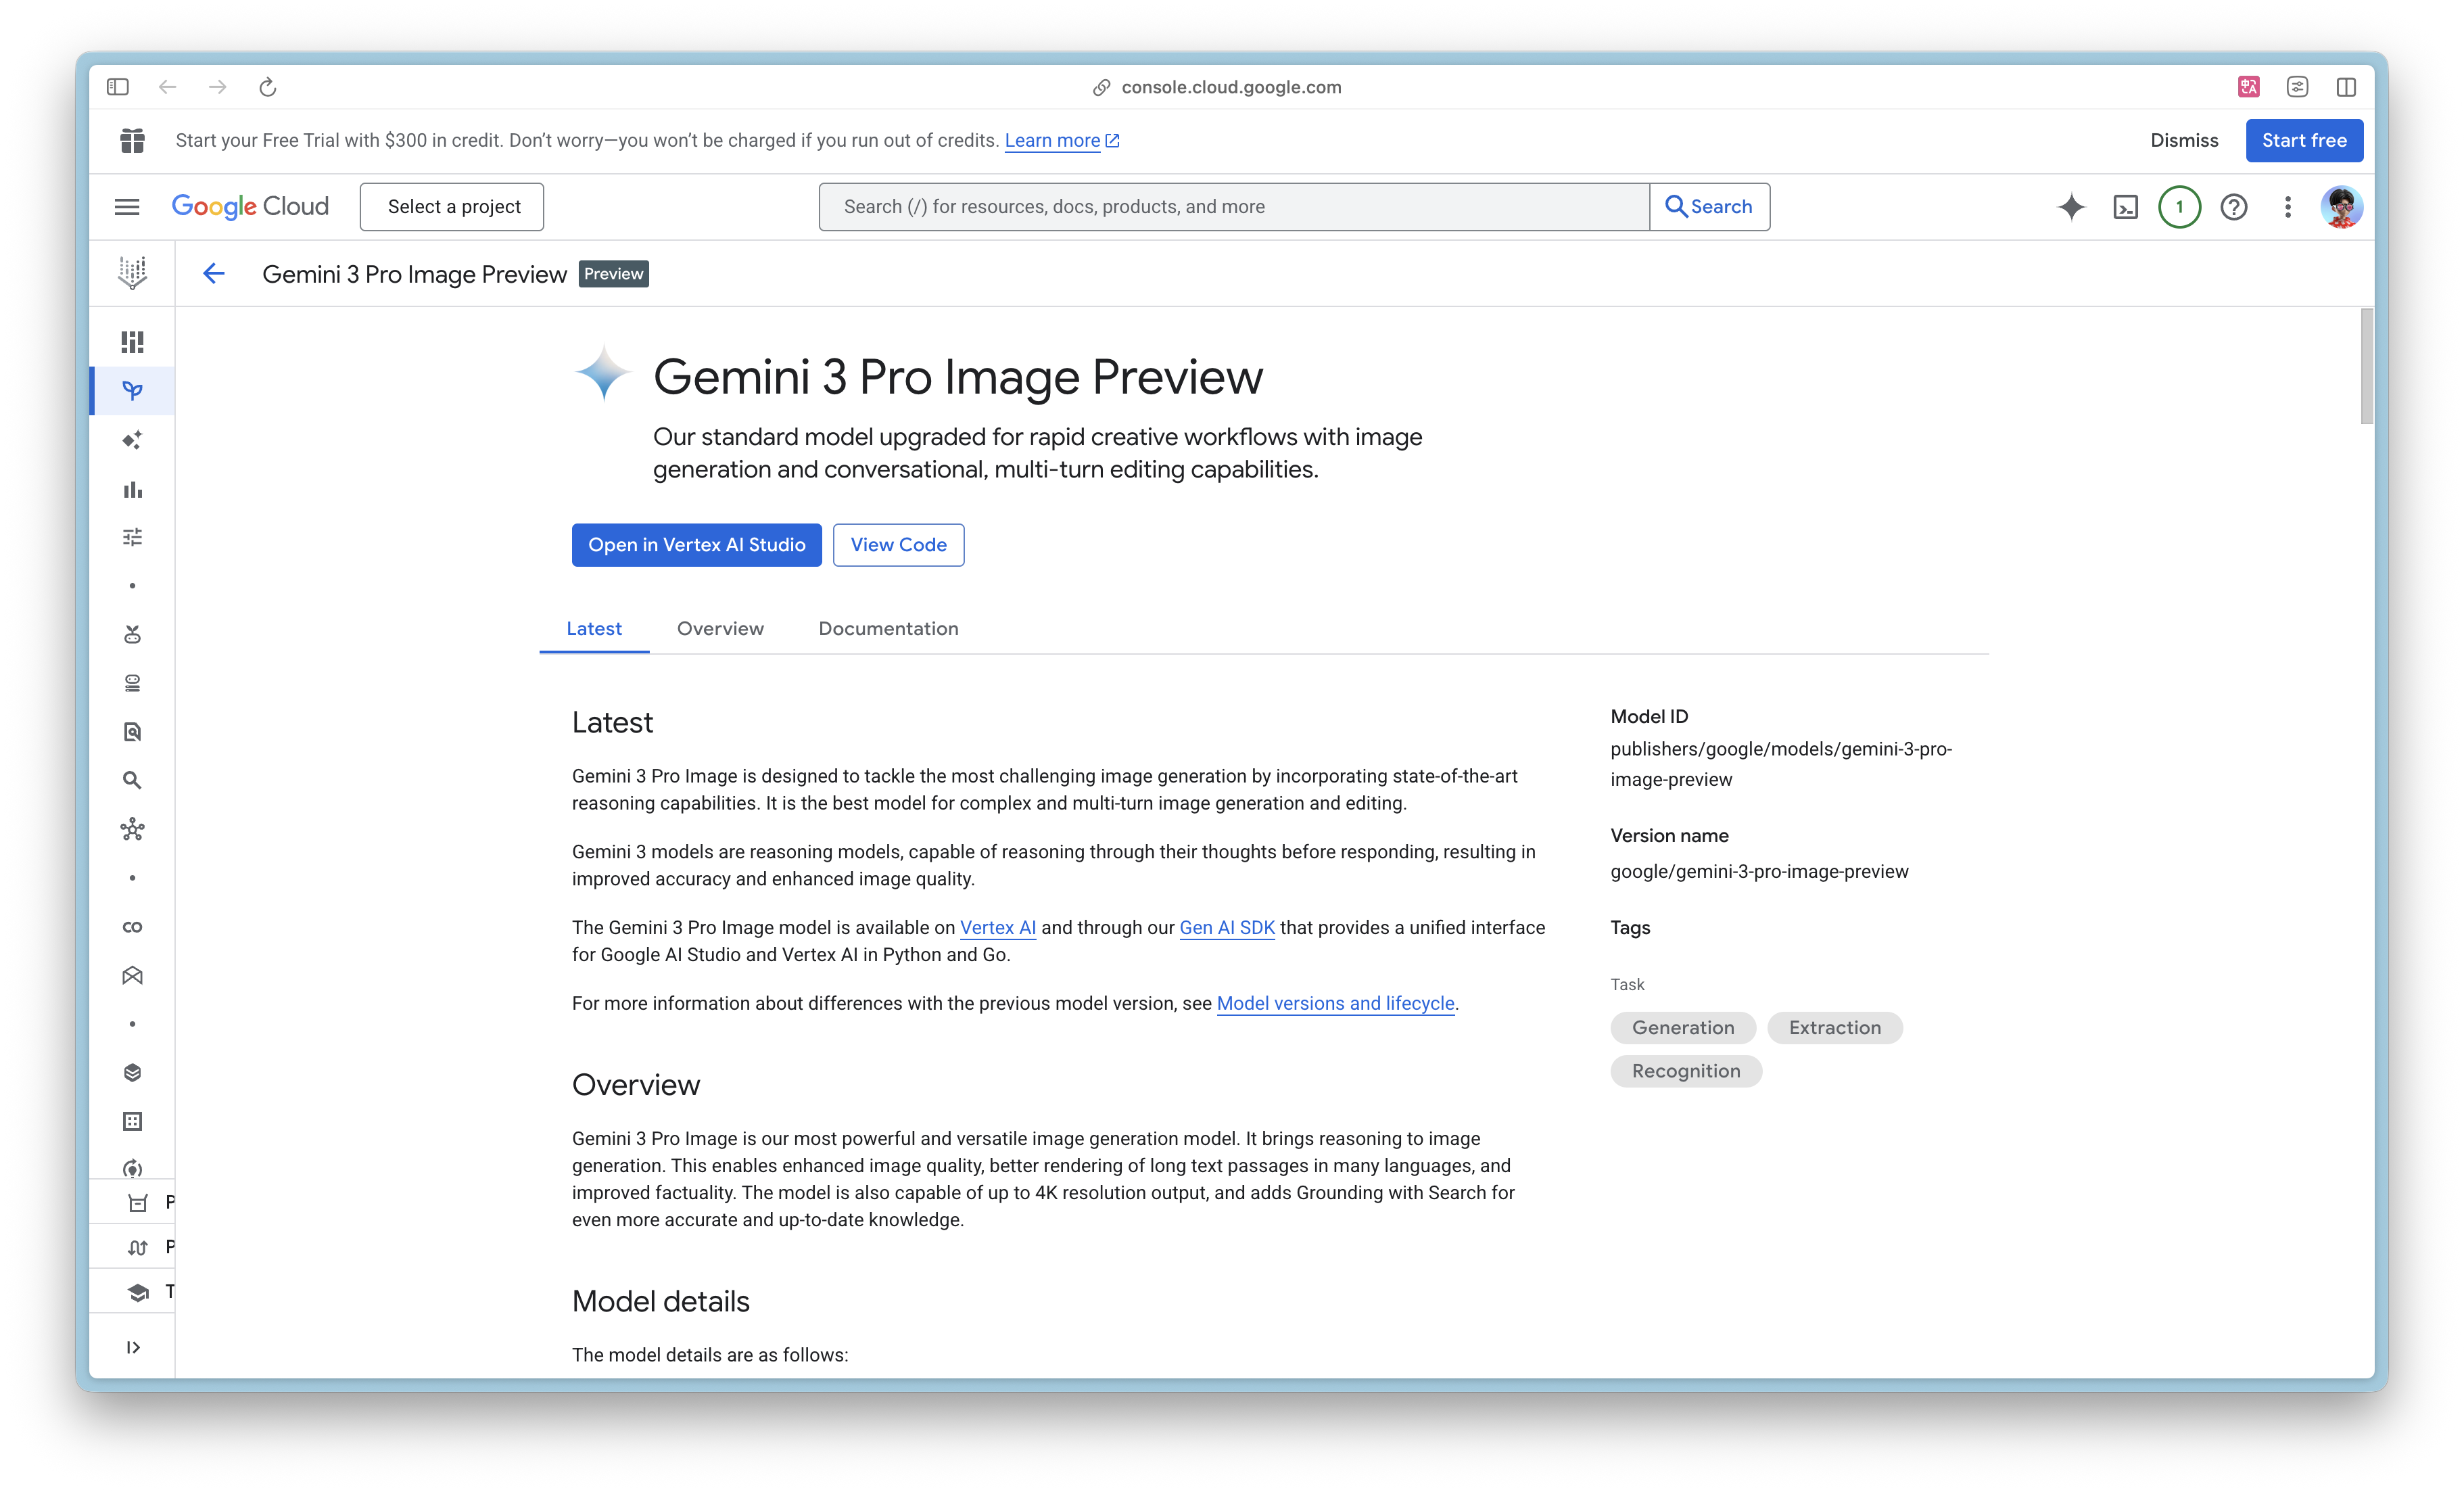
Task: Activate Cloud Shell terminal icon
Action: pyautogui.click(x=2125, y=207)
